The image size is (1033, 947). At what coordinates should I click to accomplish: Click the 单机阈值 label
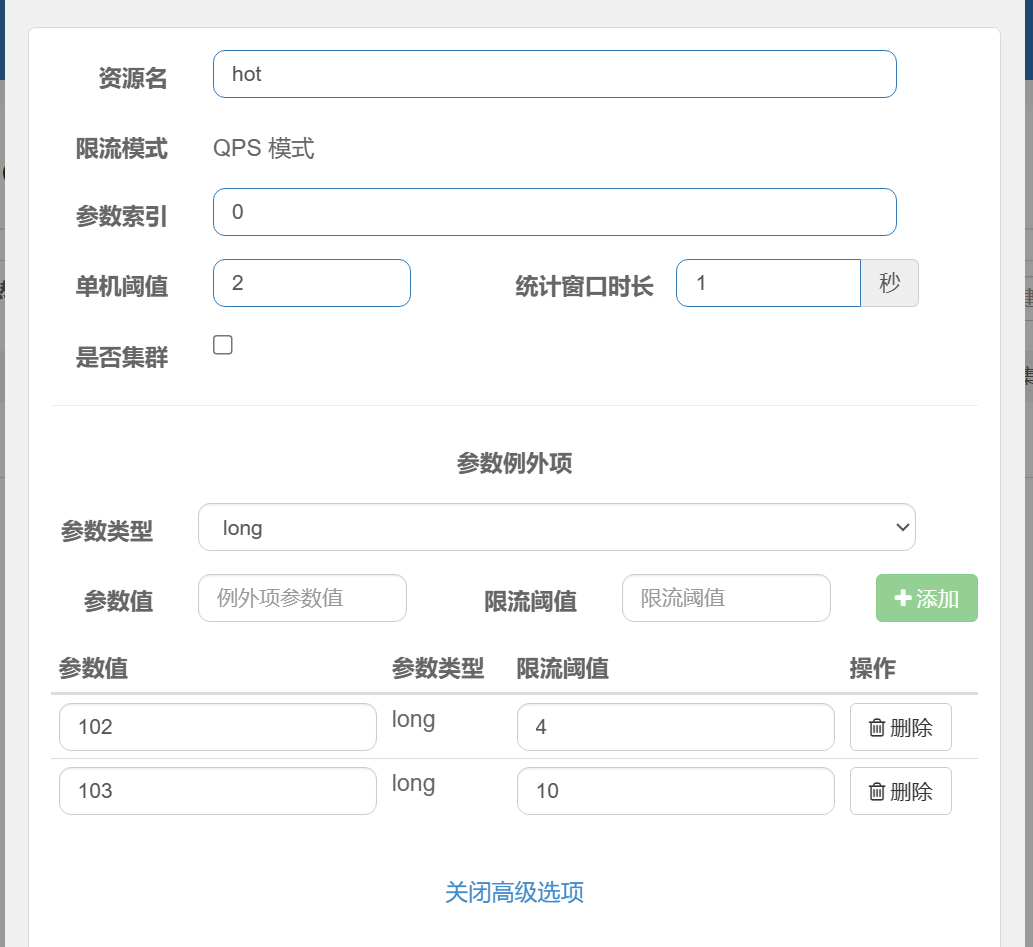click(121, 287)
